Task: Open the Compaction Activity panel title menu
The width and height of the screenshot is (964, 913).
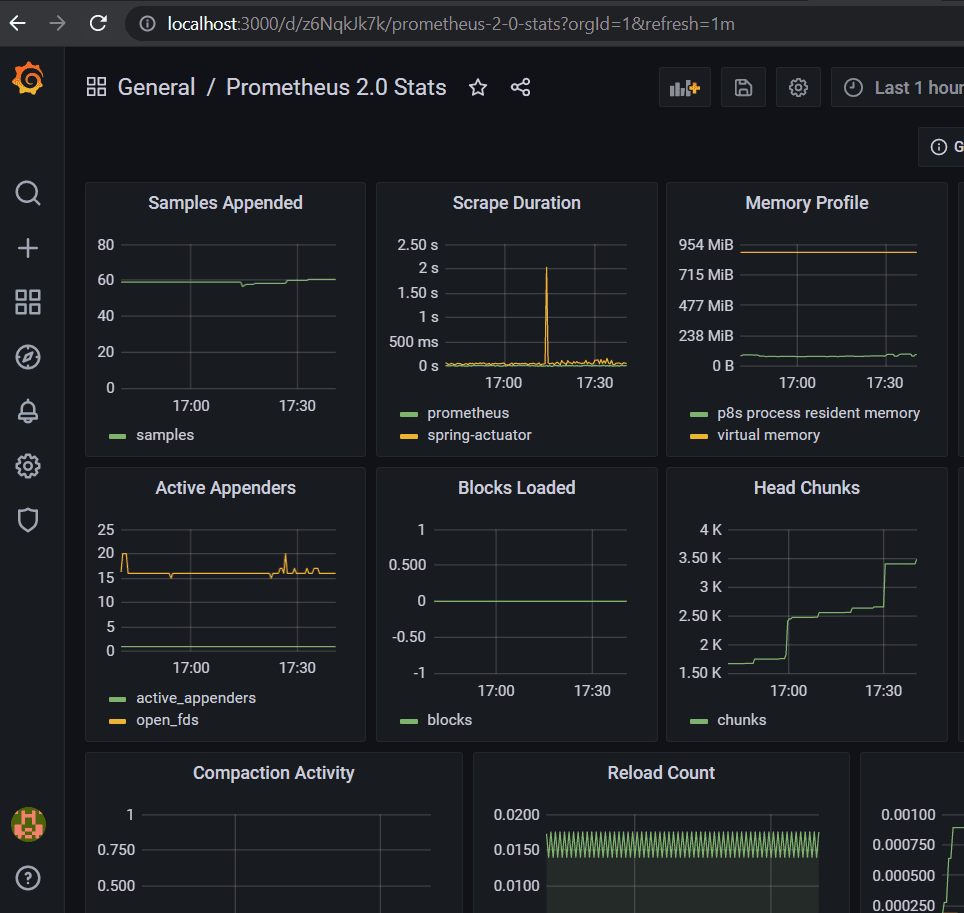Action: 274,773
